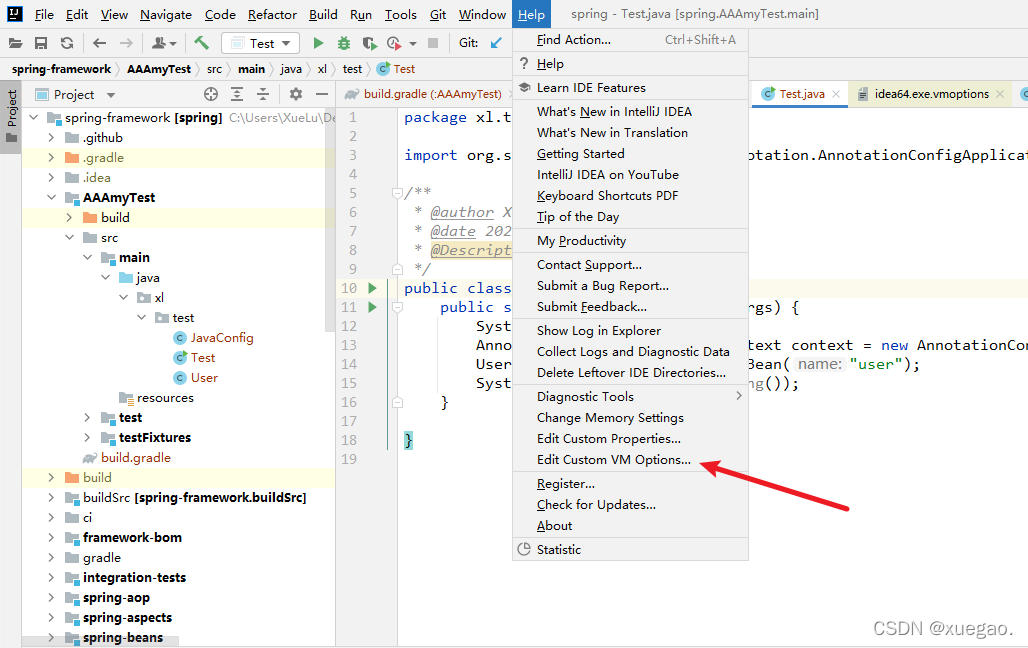Image resolution: width=1028 pixels, height=648 pixels.
Task: Select buildSrc module in tree
Action: tap(194, 498)
